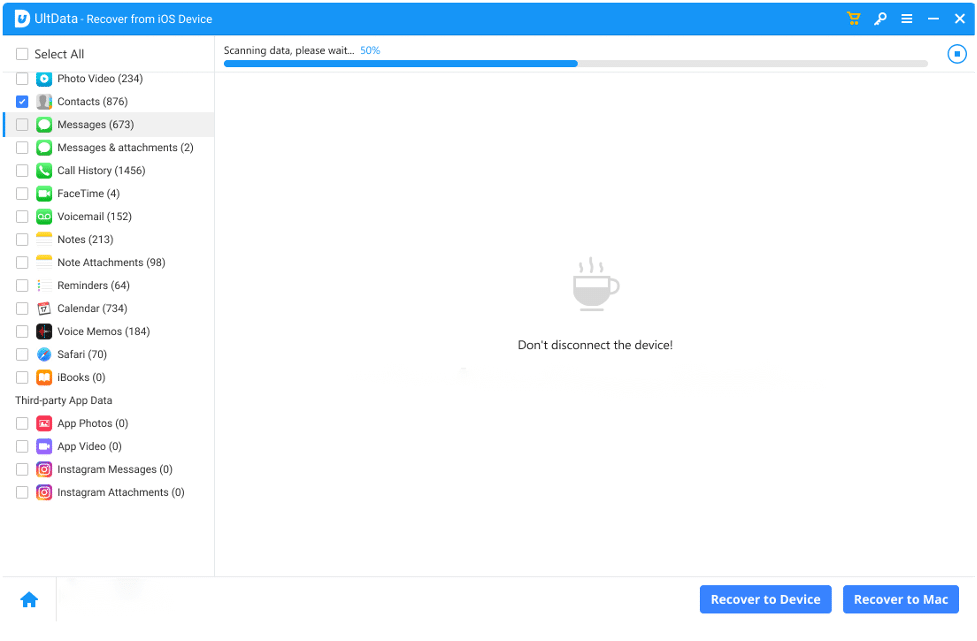
Task: Click the UltData logo in title bar
Action: (x=22, y=19)
